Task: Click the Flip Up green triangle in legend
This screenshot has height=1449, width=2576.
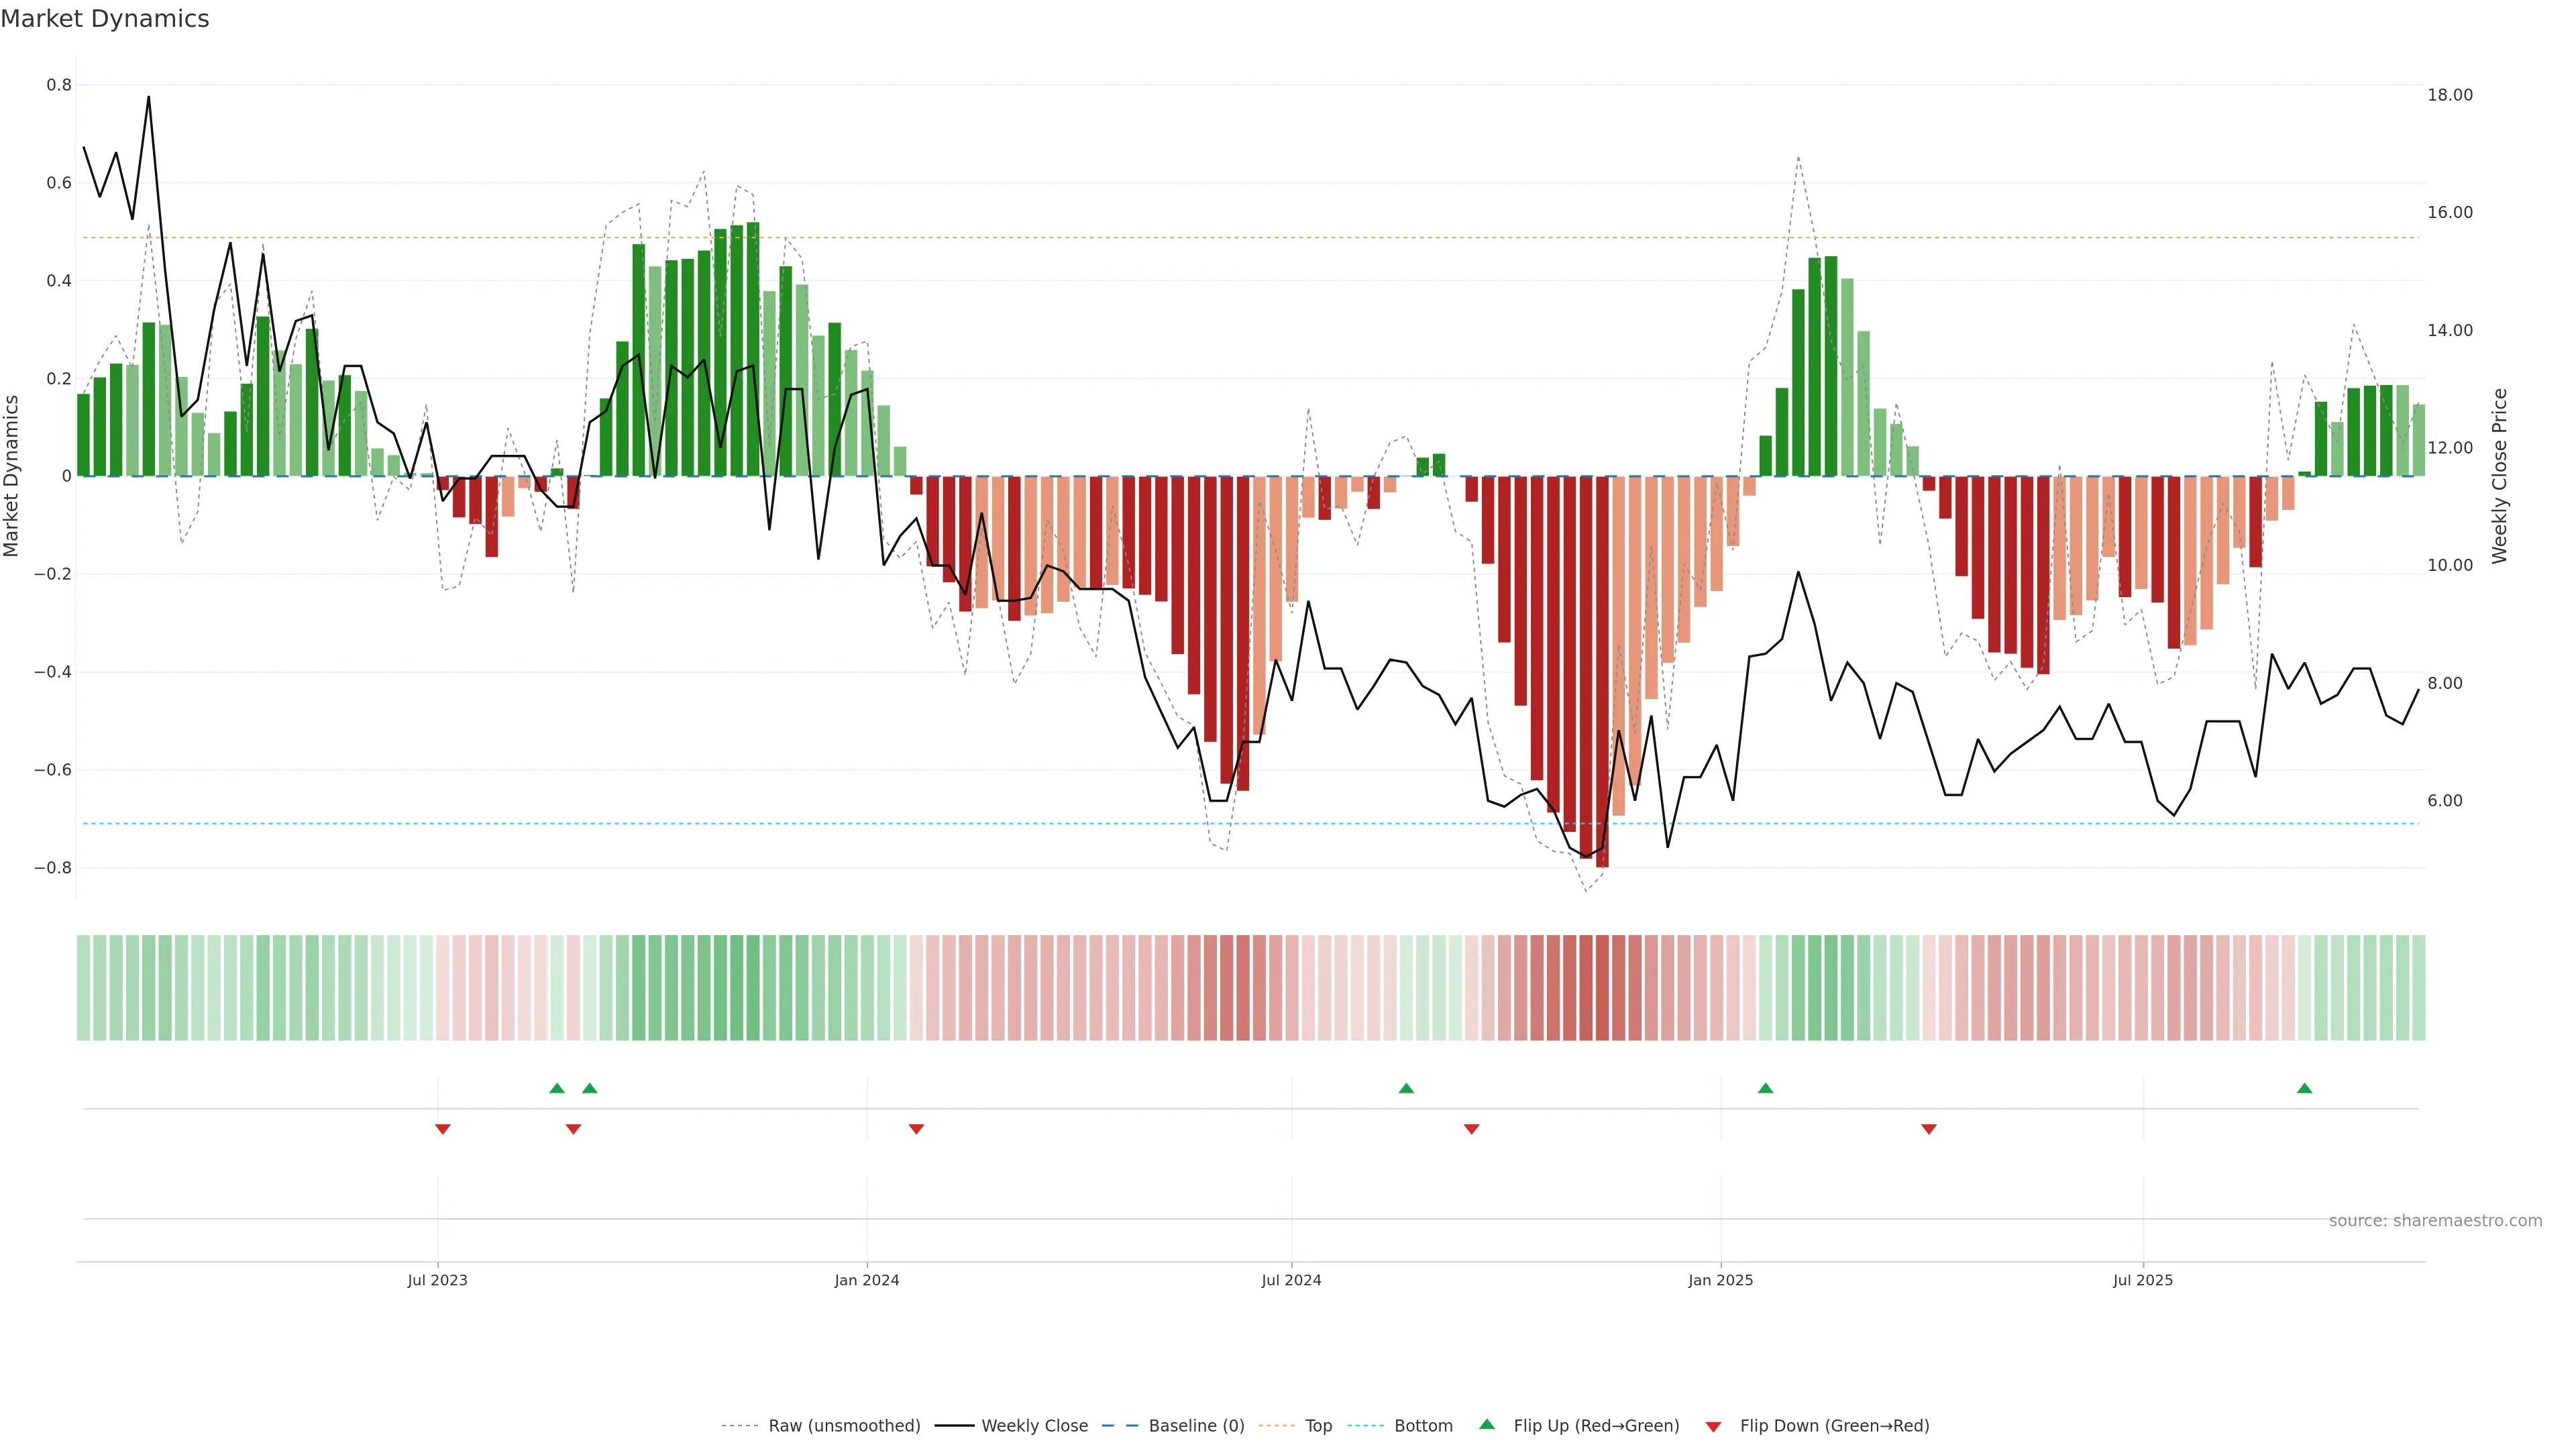Action: (x=1487, y=1424)
